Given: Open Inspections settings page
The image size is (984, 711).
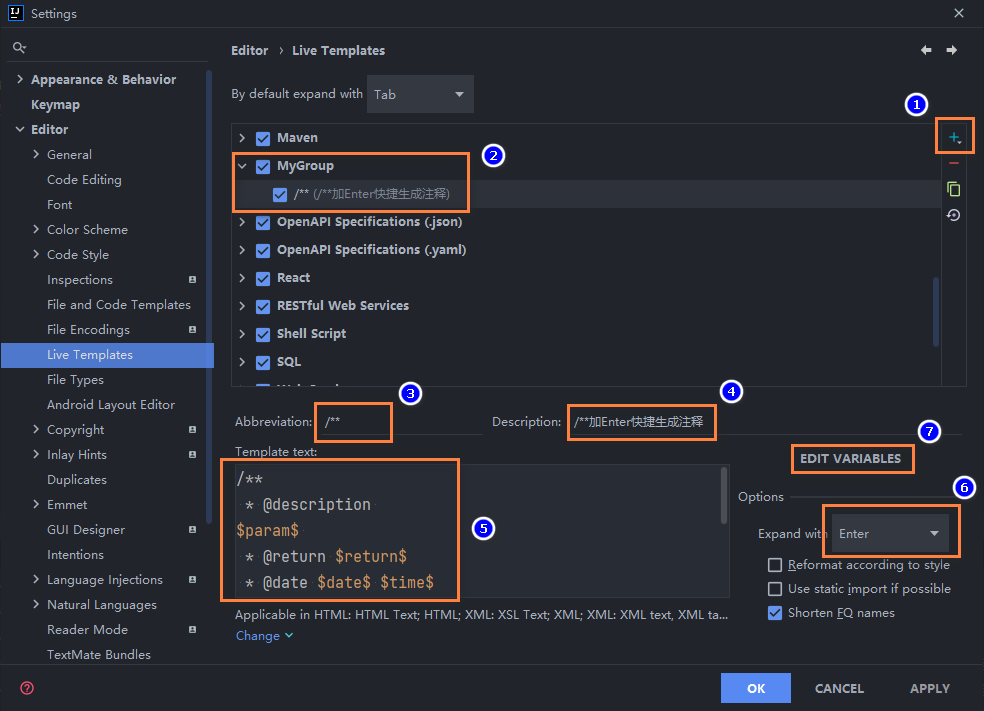Looking at the screenshot, I should click(x=80, y=280).
